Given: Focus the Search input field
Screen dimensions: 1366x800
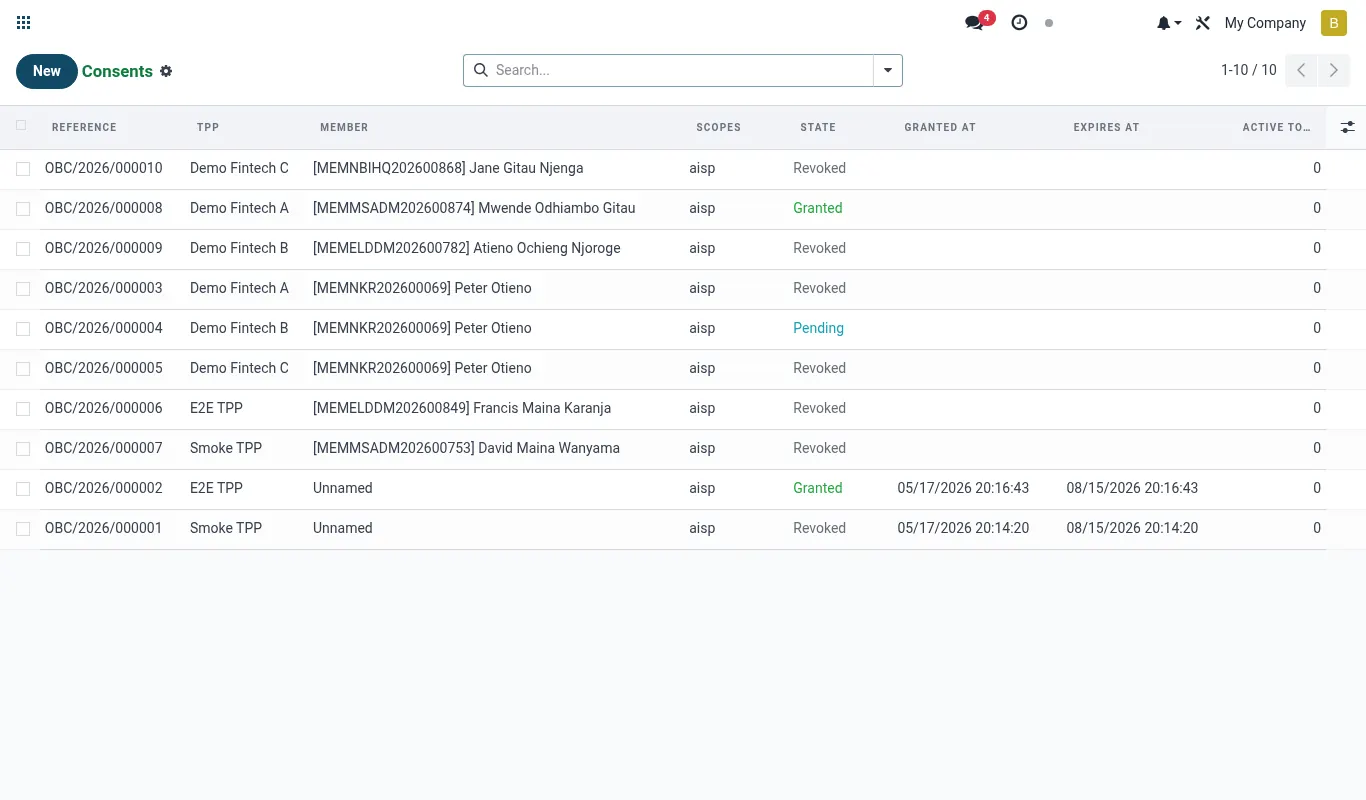Looking at the screenshot, I should pos(680,70).
